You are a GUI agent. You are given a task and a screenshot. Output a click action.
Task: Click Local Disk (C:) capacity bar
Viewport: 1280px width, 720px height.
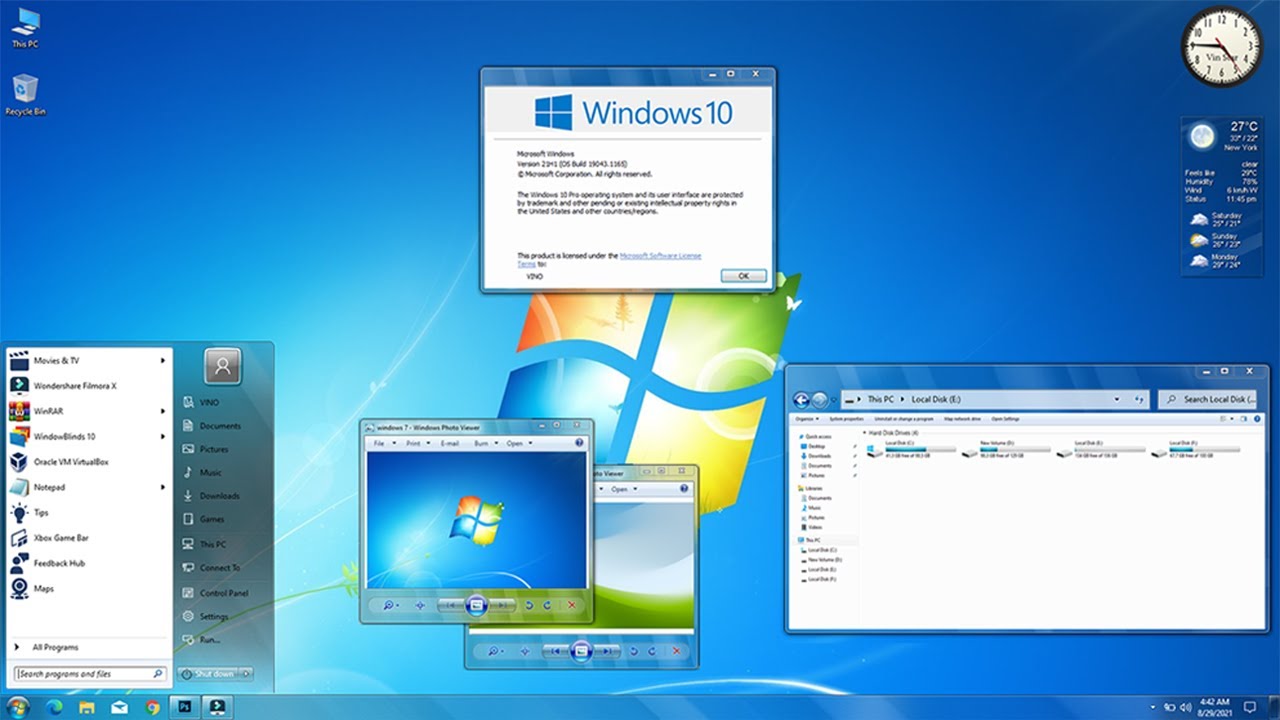coord(920,449)
